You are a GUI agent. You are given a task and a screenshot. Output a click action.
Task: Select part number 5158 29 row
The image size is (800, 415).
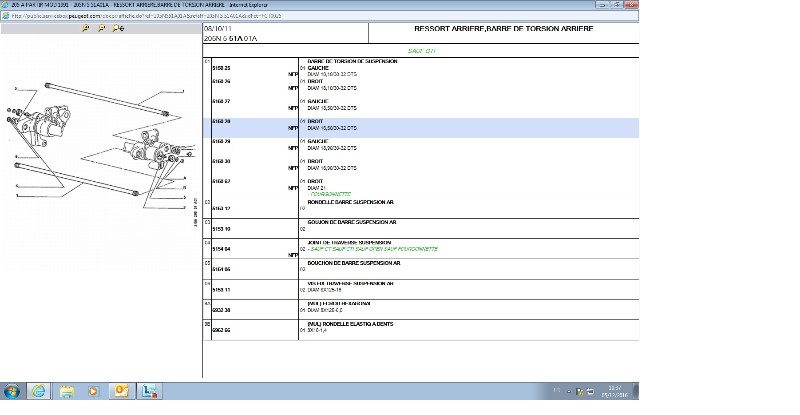click(x=221, y=141)
